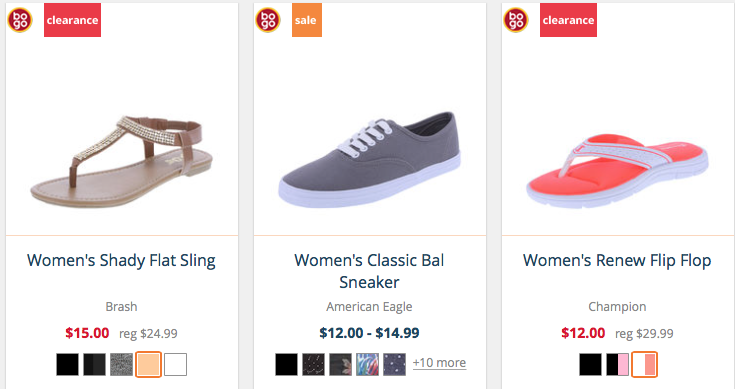Select black swatch for Renew Flip Flop
The height and width of the screenshot is (389, 735).
pos(591,365)
